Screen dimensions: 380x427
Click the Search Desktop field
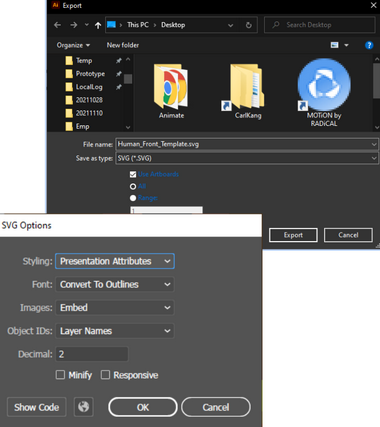(x=320, y=25)
